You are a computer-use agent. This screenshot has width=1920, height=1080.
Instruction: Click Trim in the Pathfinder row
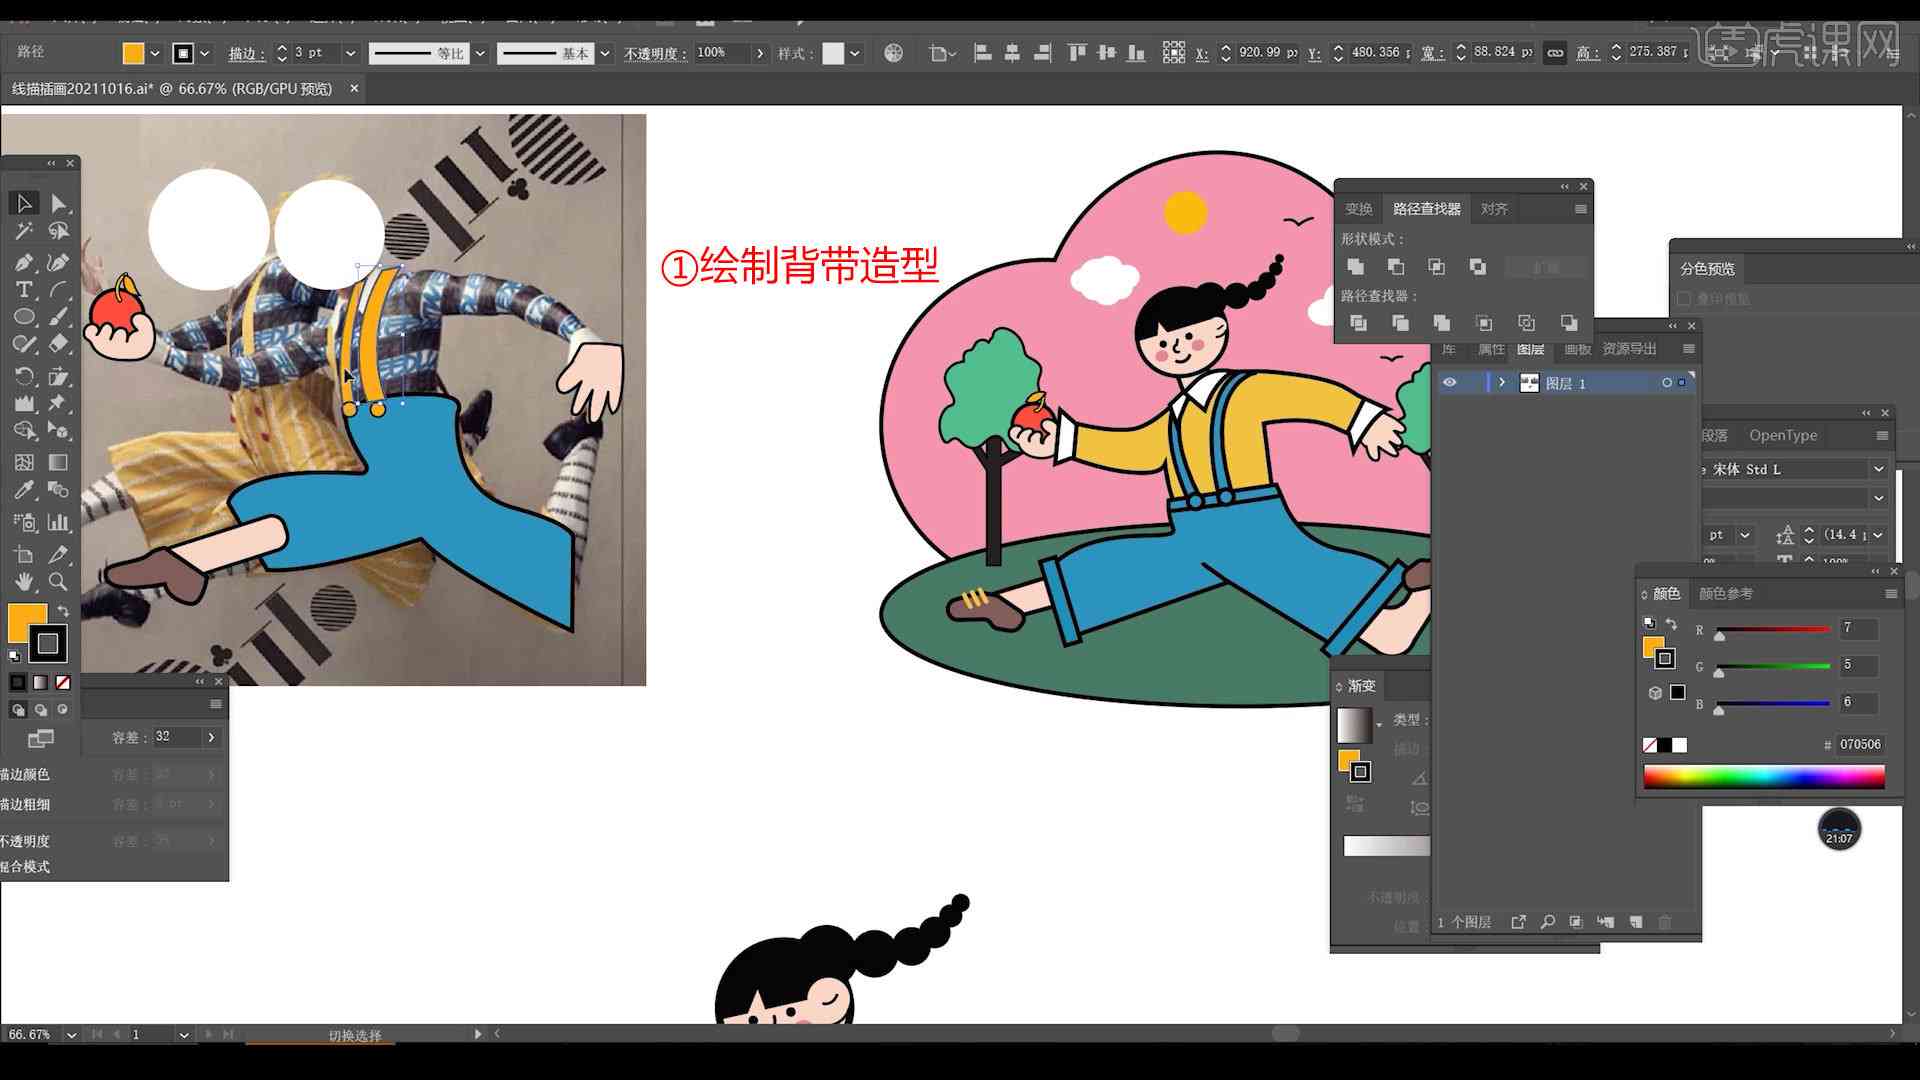[1400, 323]
